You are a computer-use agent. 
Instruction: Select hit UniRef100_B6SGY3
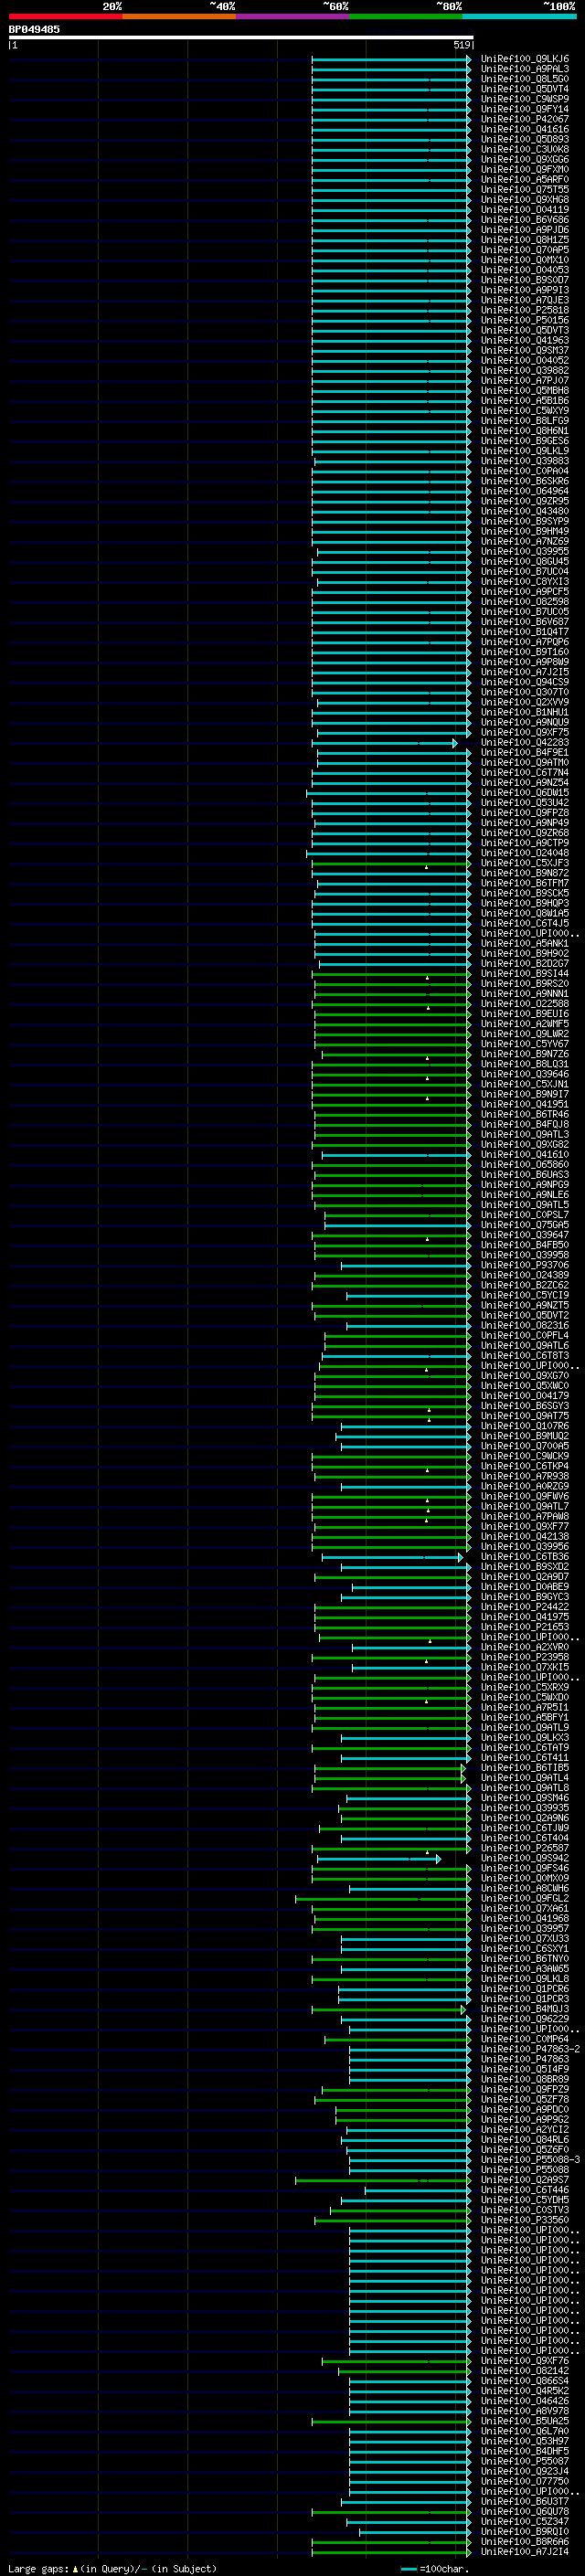525,1406
